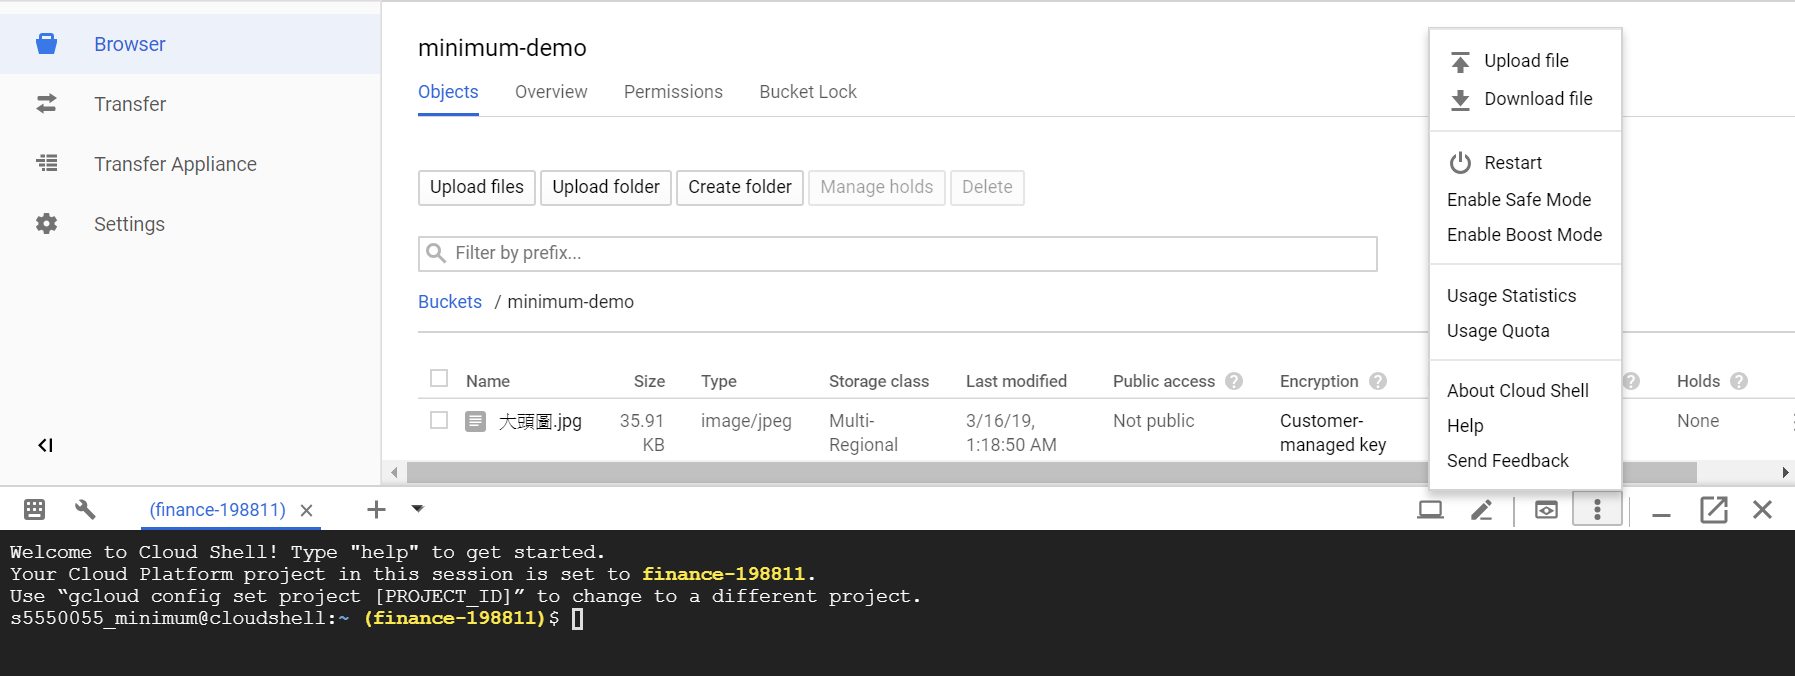Toggle the three-dot more menu button
1795x676 pixels.
click(1597, 510)
